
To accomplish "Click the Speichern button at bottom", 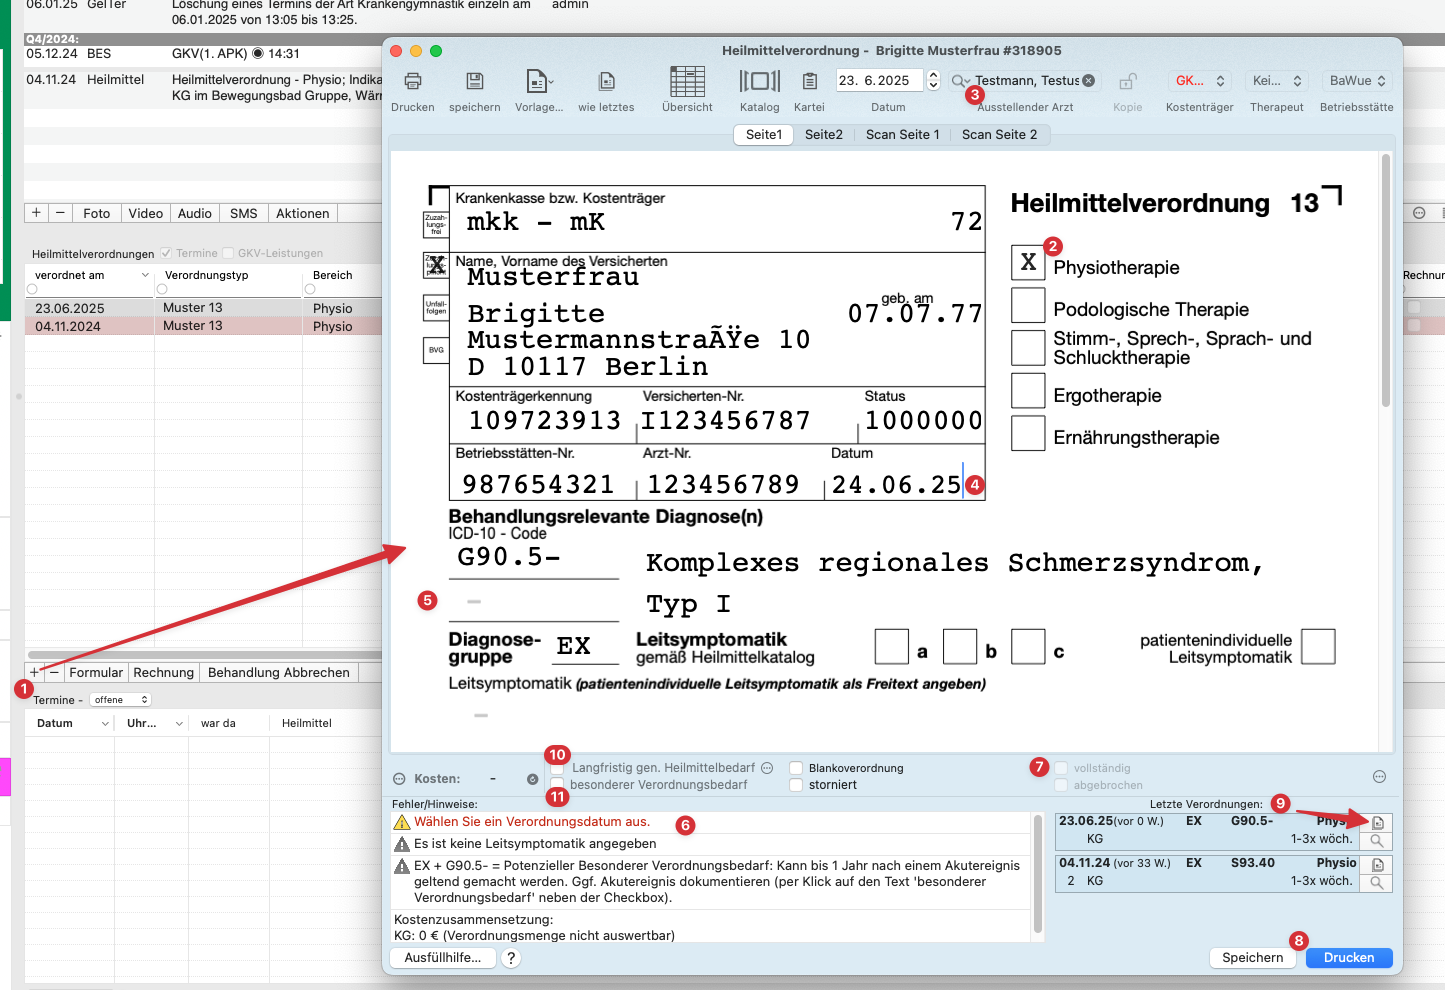I will coord(1253,958).
